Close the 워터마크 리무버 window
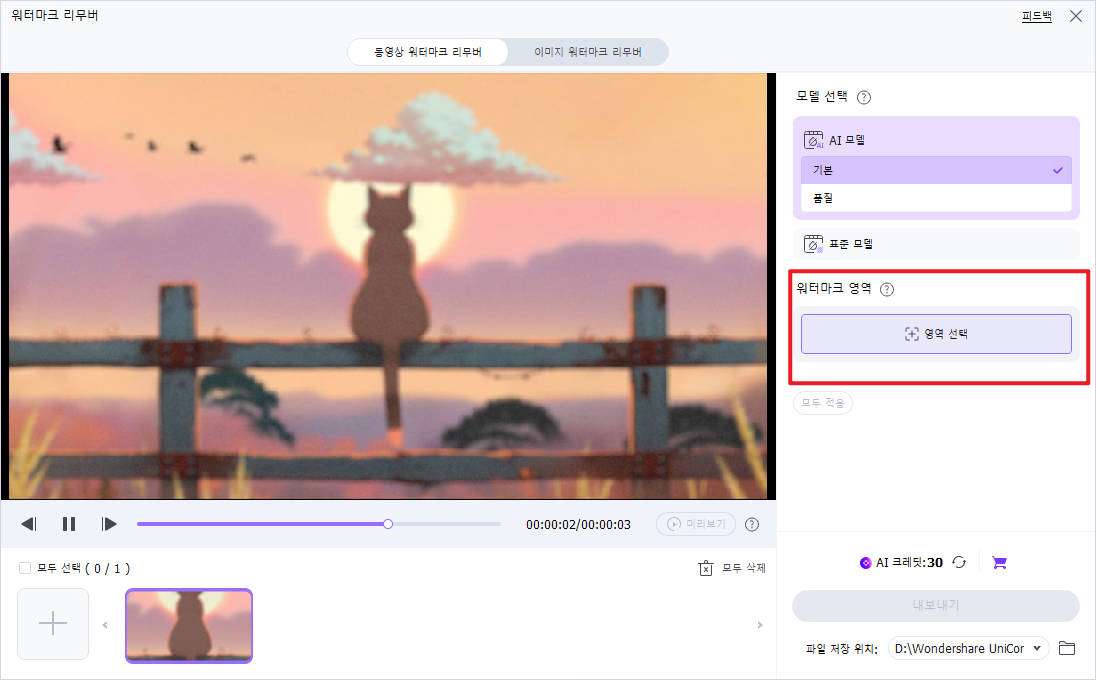Image resolution: width=1096 pixels, height=680 pixels. click(x=1076, y=16)
